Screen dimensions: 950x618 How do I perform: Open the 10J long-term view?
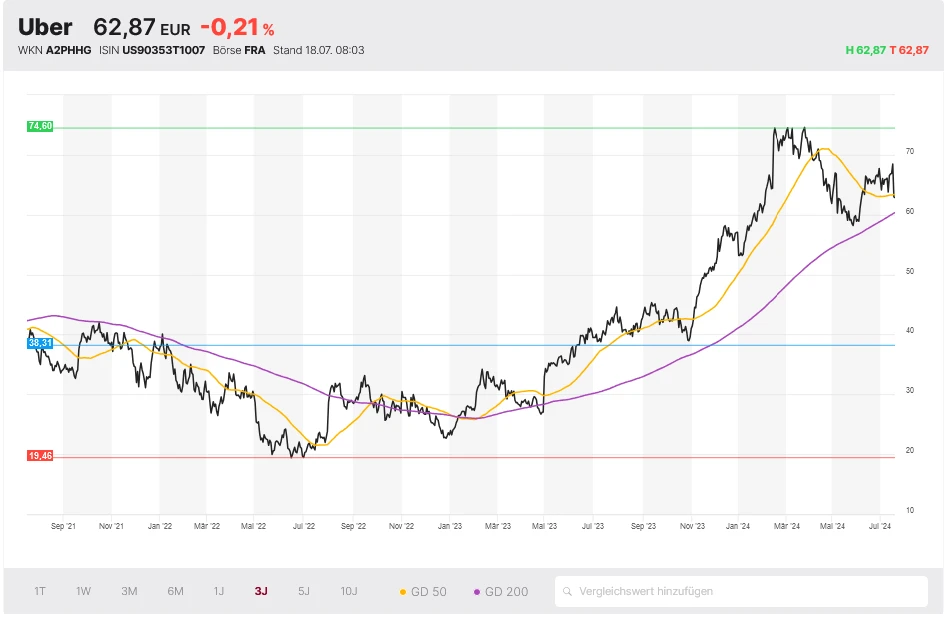coord(348,591)
